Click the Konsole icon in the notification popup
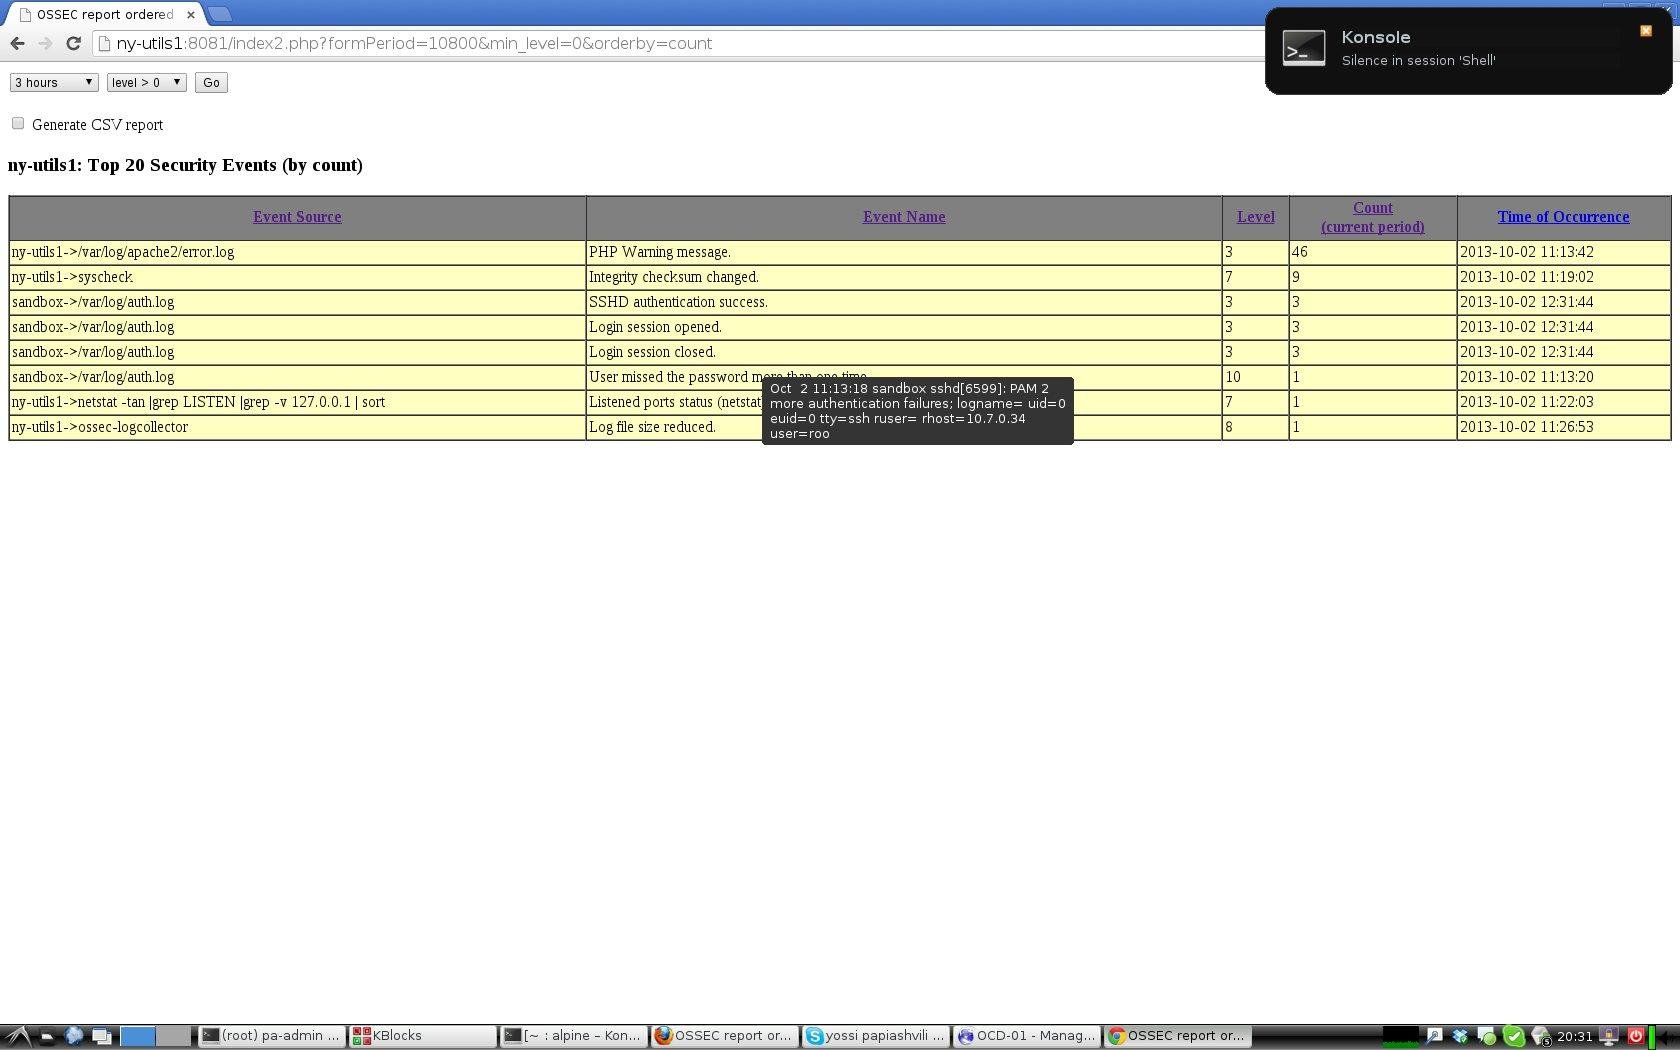The image size is (1680, 1050). click(1304, 47)
